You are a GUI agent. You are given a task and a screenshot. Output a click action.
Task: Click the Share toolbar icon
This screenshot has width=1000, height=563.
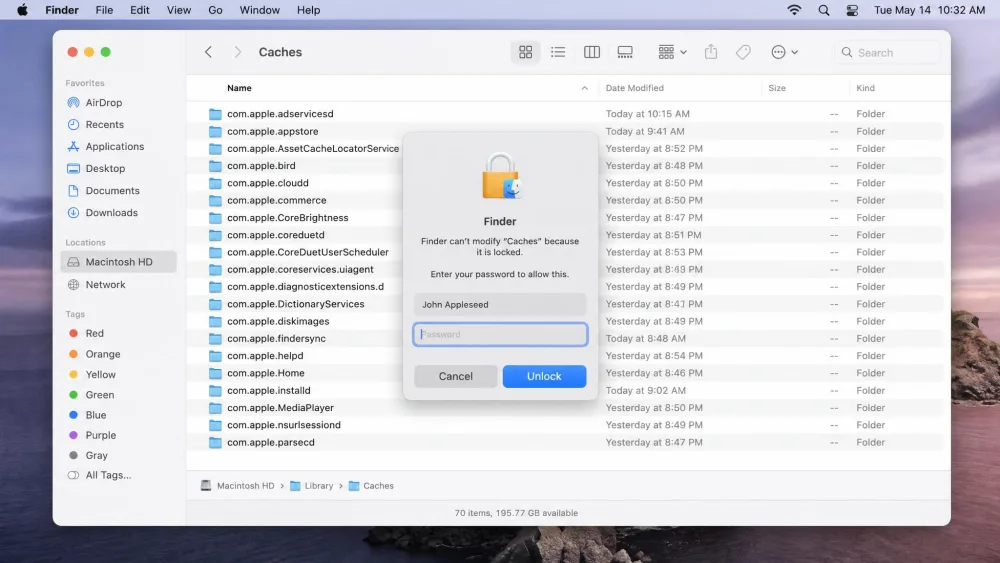point(710,52)
